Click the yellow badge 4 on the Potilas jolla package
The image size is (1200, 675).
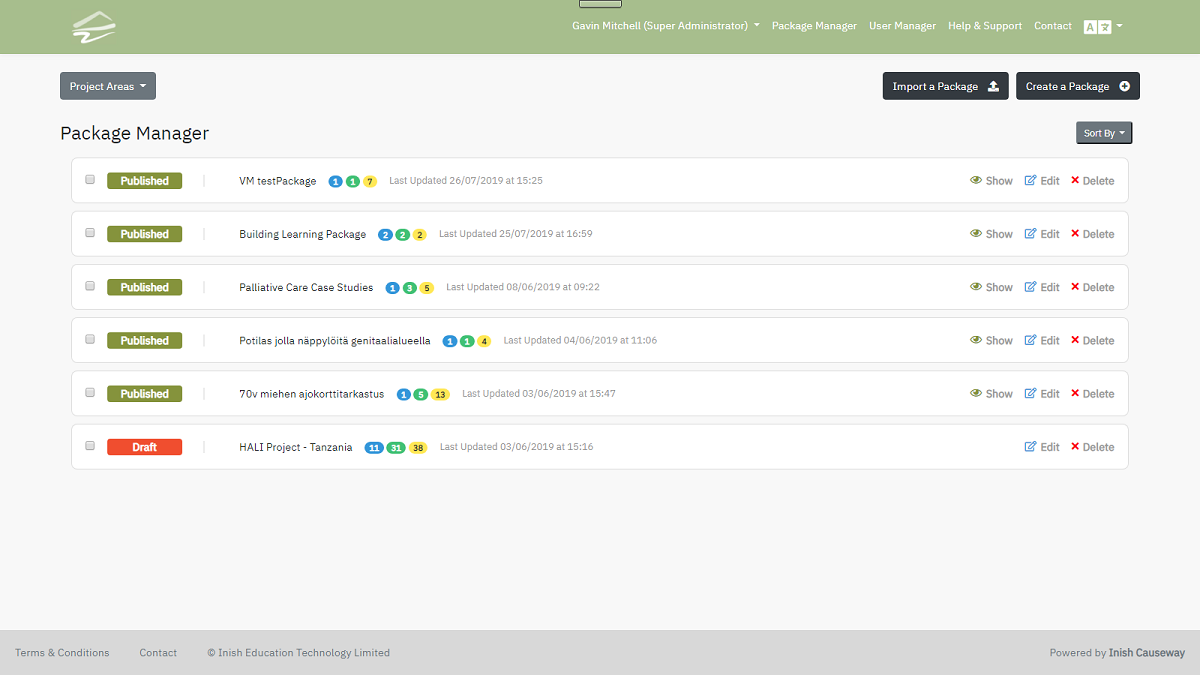484,341
